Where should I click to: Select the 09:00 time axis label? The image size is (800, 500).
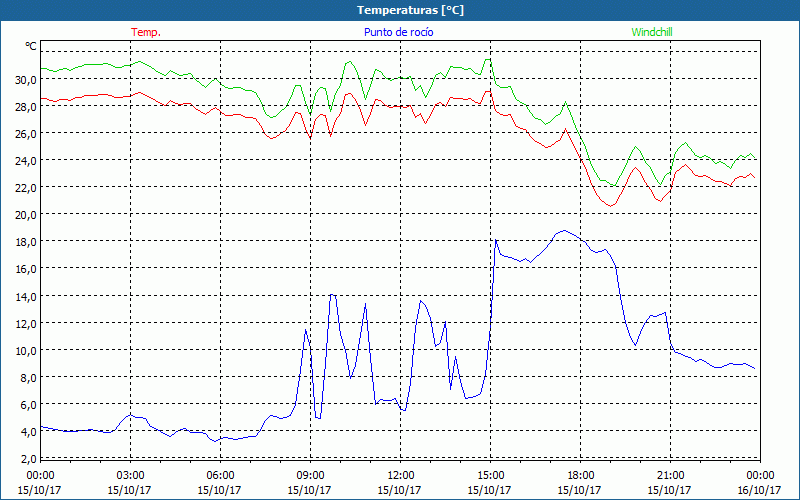(310, 475)
